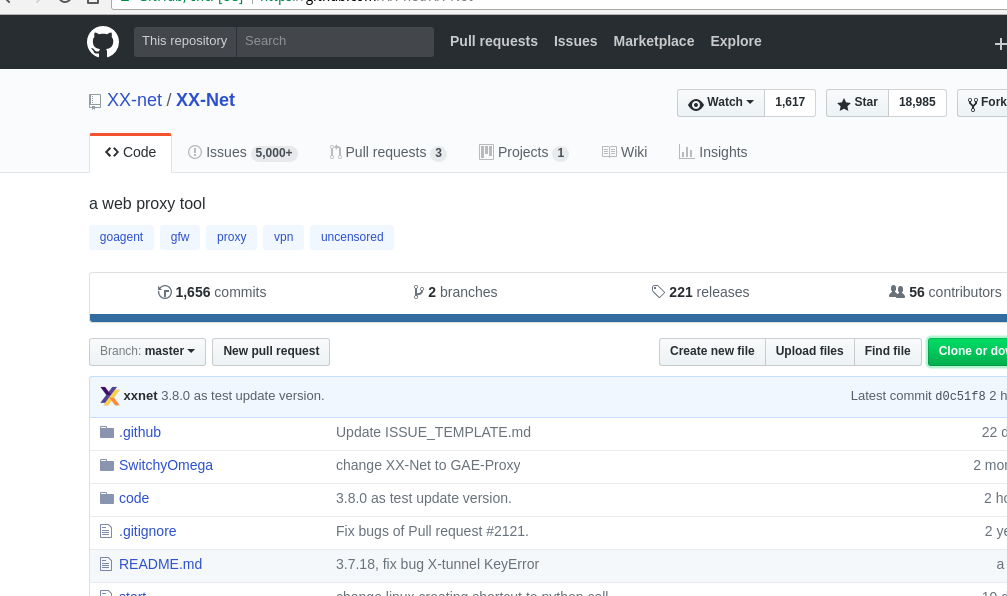The image size is (1007, 596).
Task: Select the proxy topic tag
Action: tap(231, 237)
